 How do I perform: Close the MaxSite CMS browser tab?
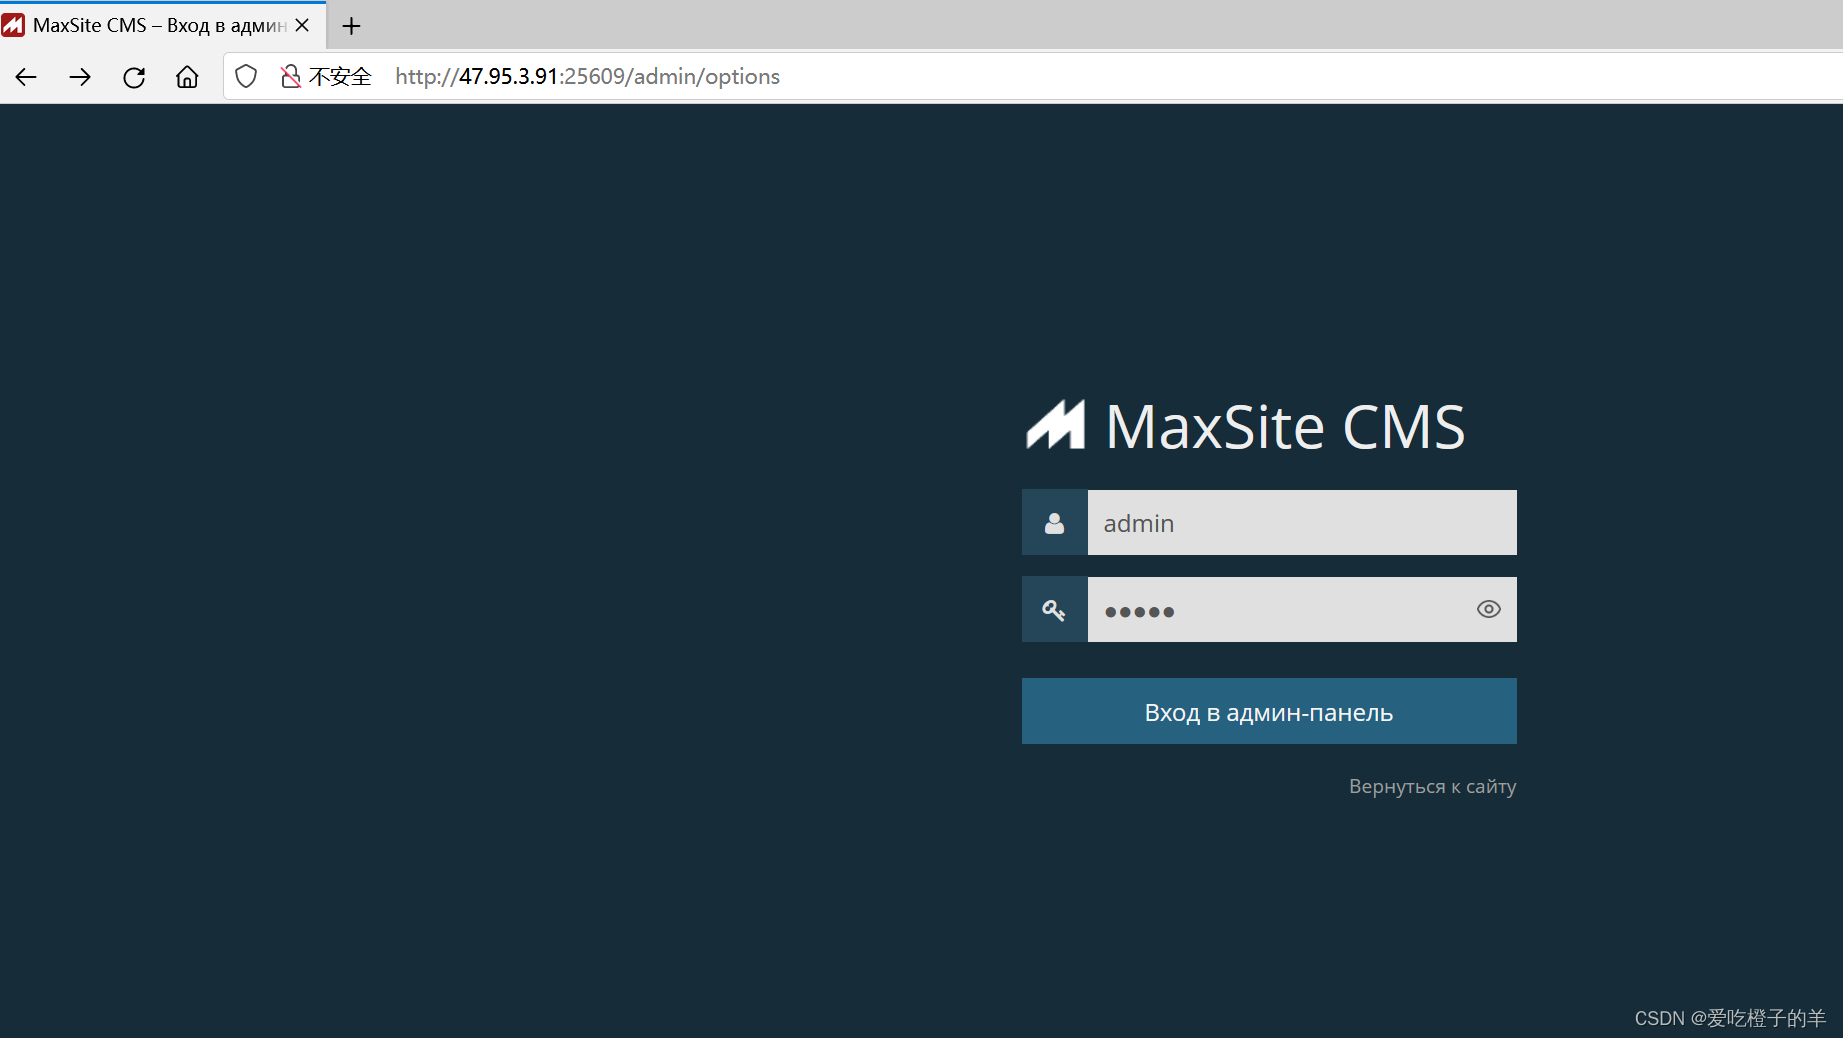pos(302,25)
